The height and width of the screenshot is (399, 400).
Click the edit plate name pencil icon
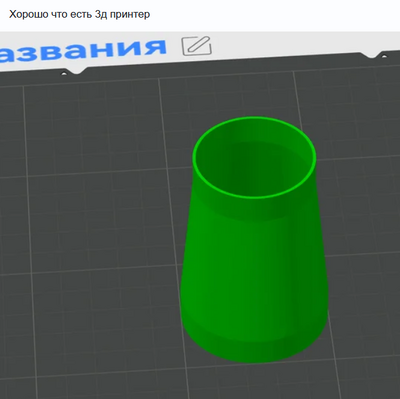coord(197,46)
